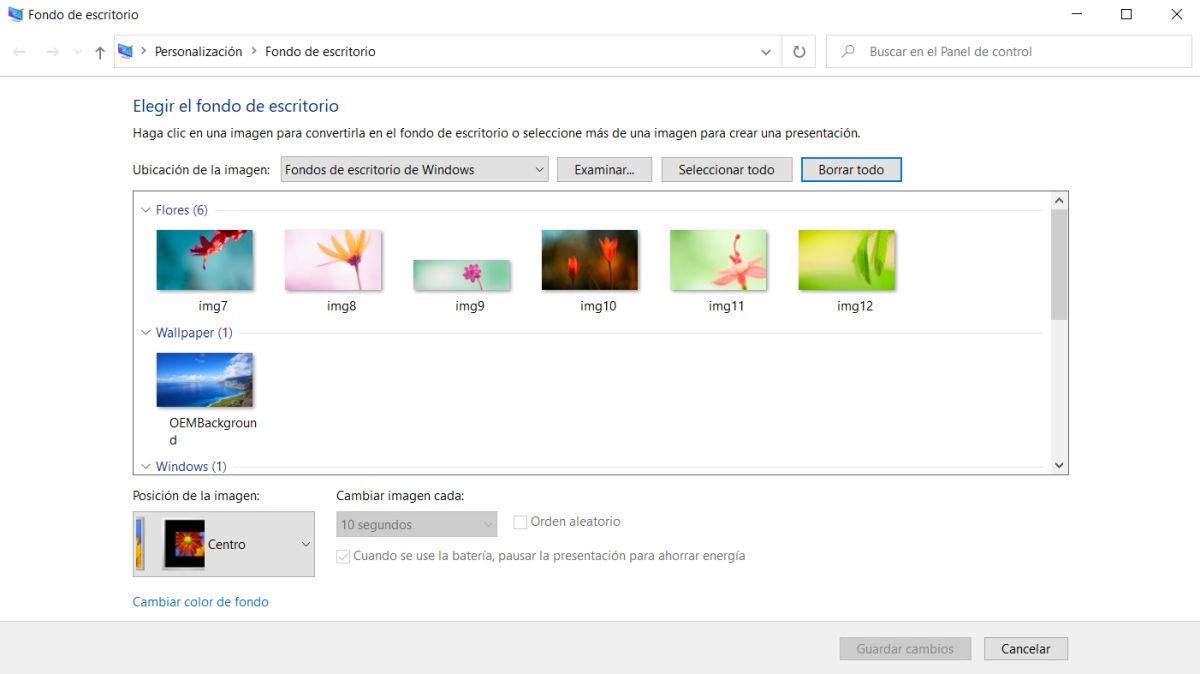Collapse the Flores (6) section
Image resolution: width=1200 pixels, height=674 pixels.
coord(144,210)
